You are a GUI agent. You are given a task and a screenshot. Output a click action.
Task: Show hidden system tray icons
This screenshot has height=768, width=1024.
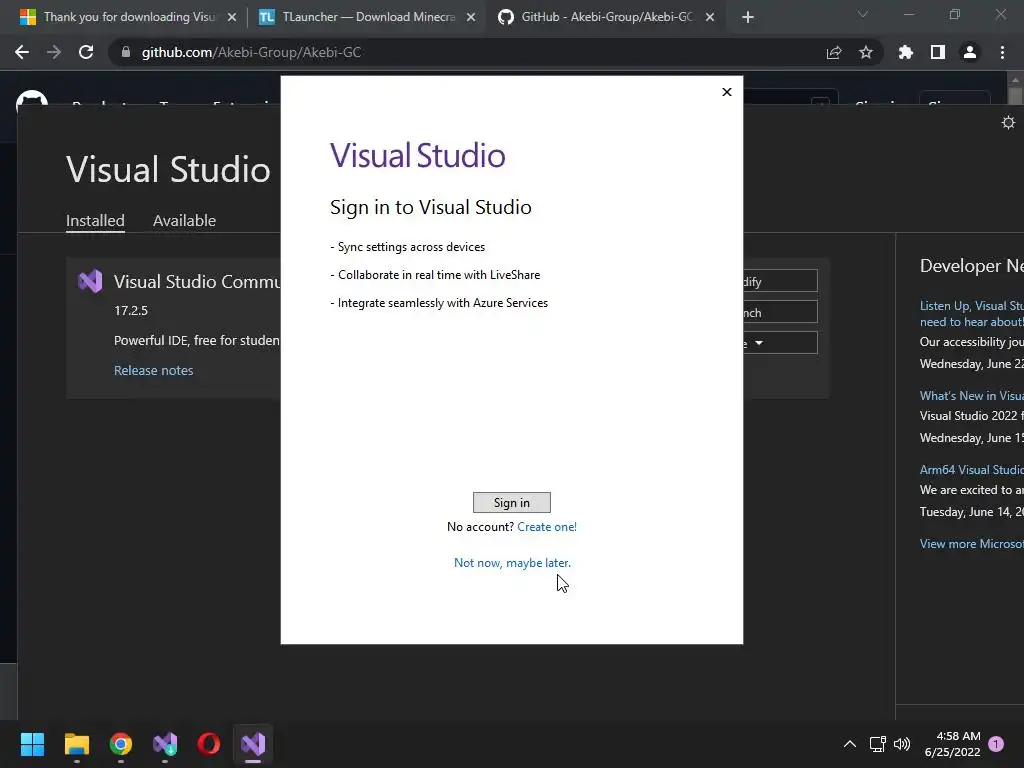(x=850, y=744)
